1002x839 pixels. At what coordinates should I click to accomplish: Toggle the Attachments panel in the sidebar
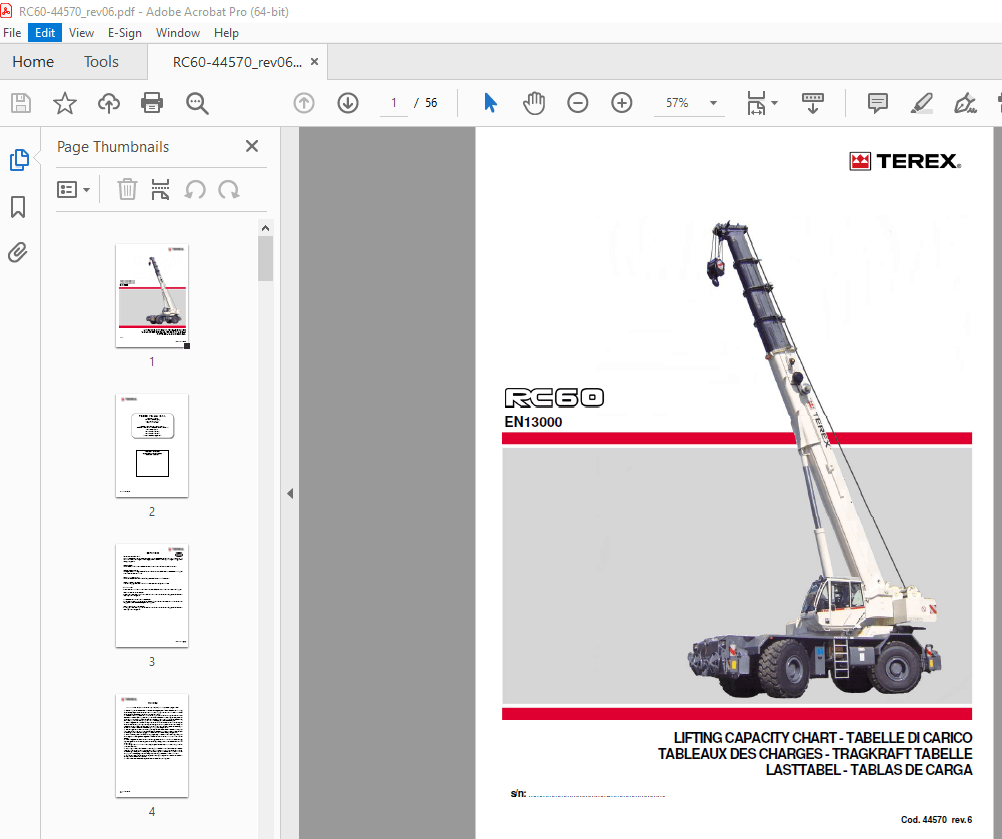[x=17, y=253]
